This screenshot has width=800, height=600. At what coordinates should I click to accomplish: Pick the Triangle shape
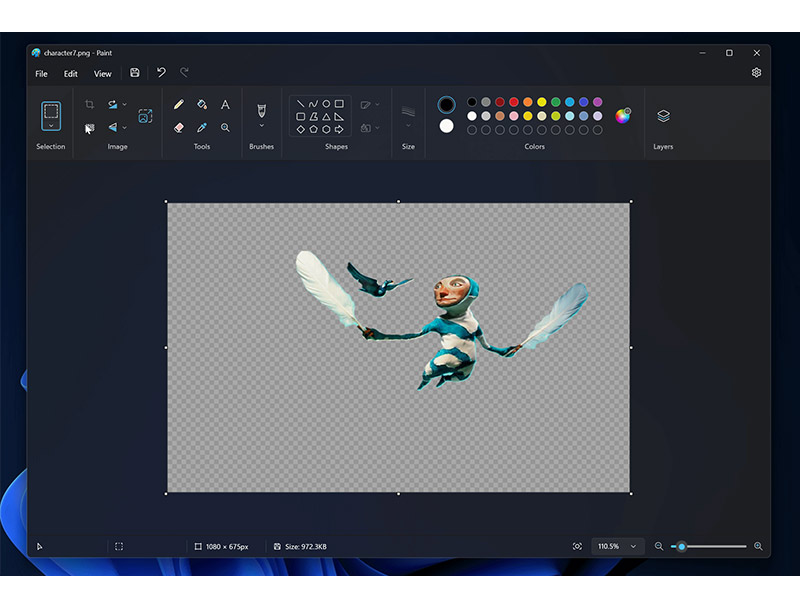(x=326, y=117)
